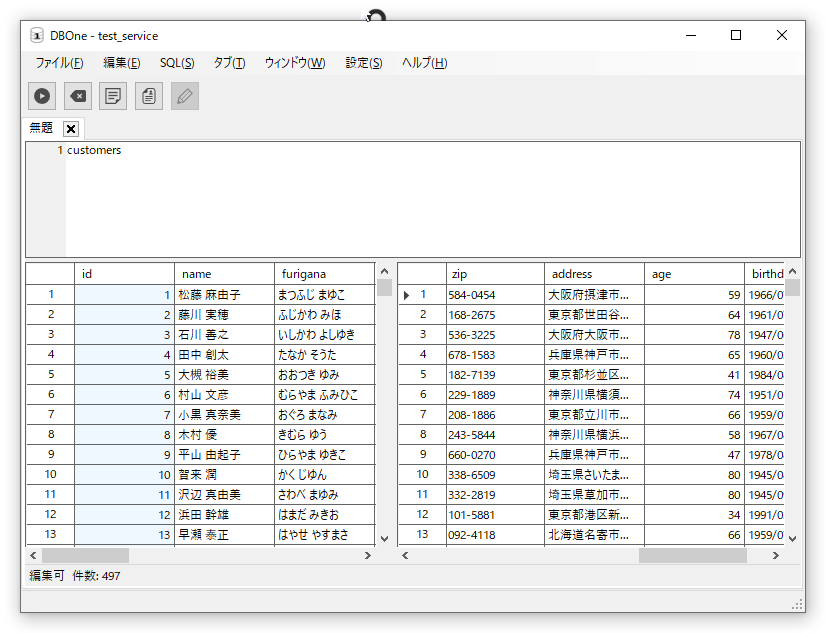Select name cell 田中 創太
The height and width of the screenshot is (633, 826).
point(223,355)
